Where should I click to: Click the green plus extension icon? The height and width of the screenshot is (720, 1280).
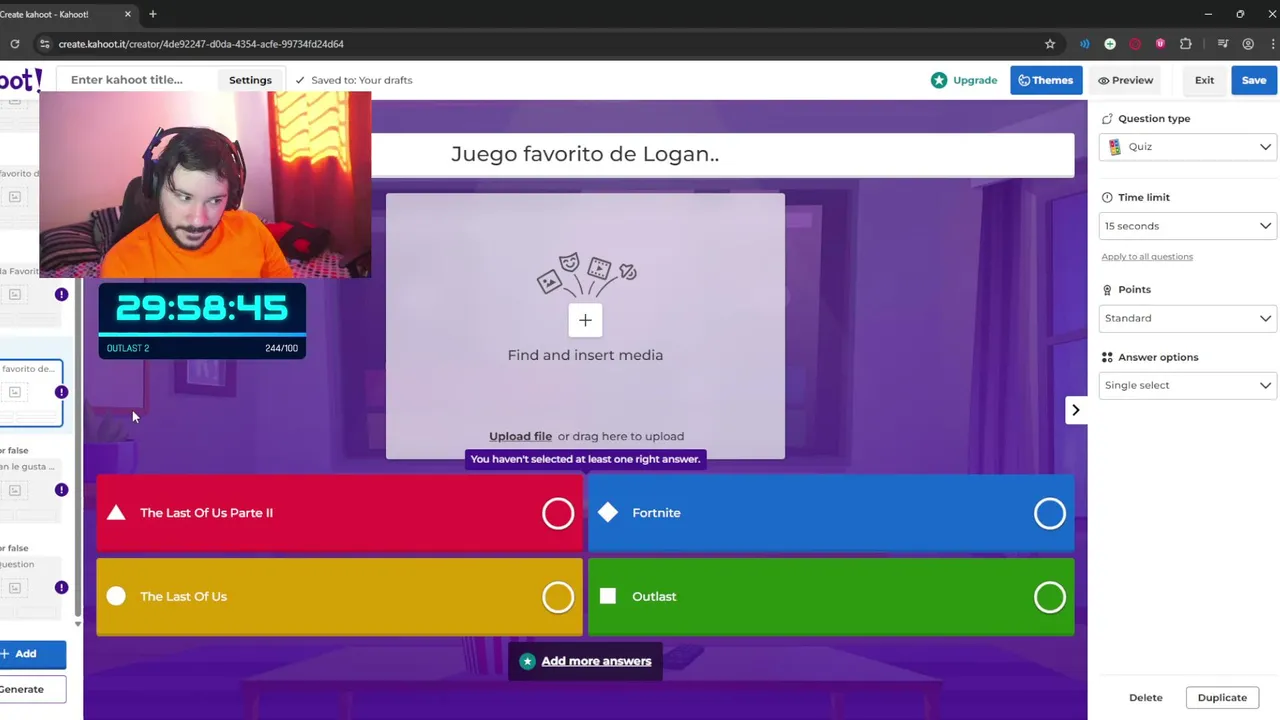pyautogui.click(x=1110, y=44)
